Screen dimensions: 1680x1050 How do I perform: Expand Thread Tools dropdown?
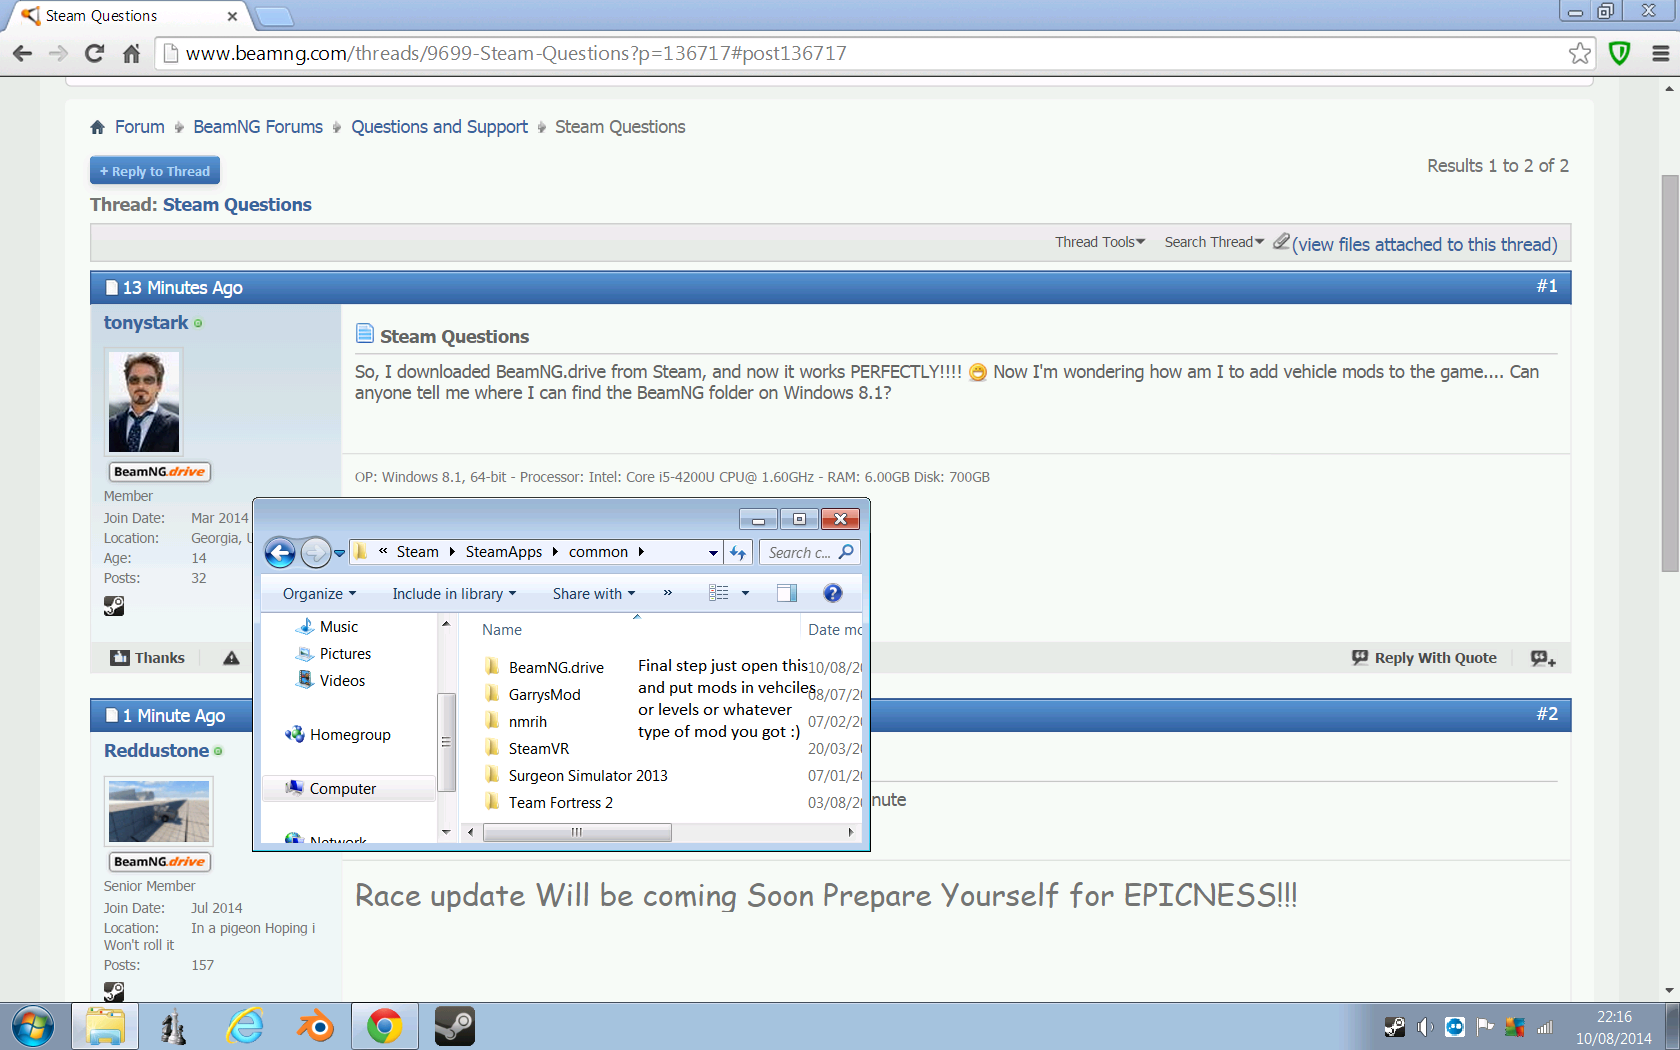coord(1100,242)
